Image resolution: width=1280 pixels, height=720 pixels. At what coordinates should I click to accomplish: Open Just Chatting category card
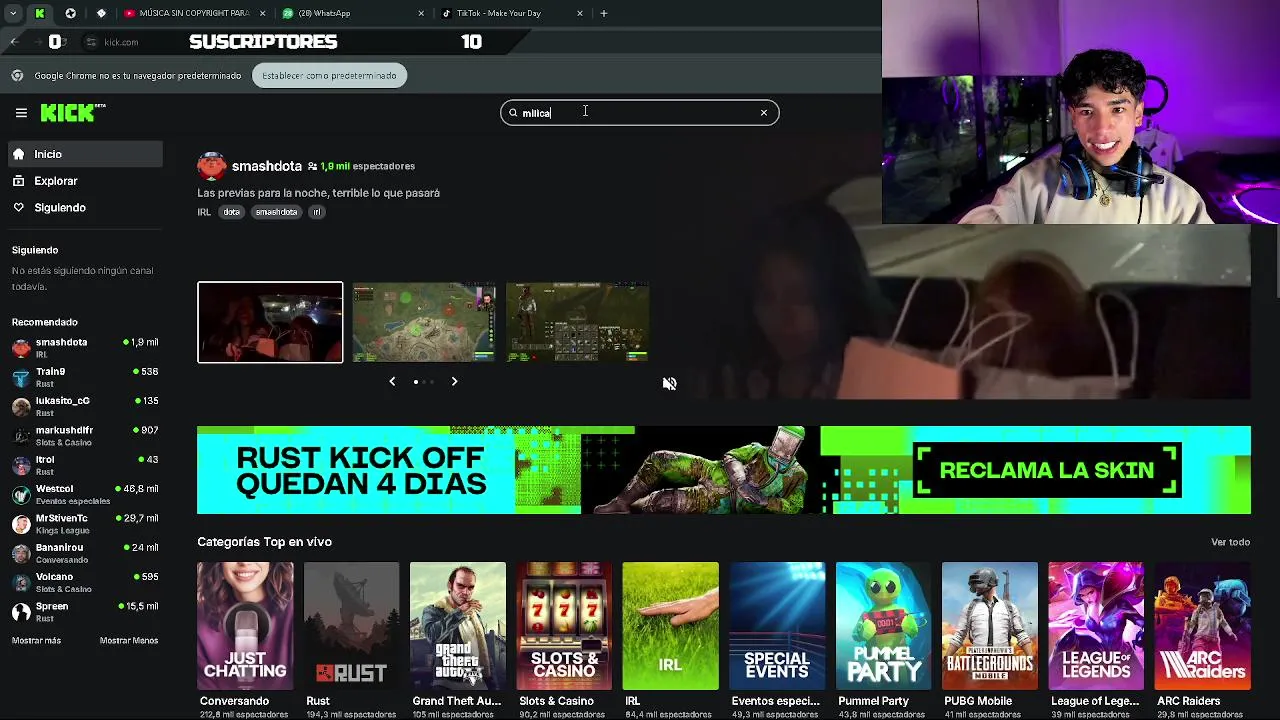(x=245, y=626)
